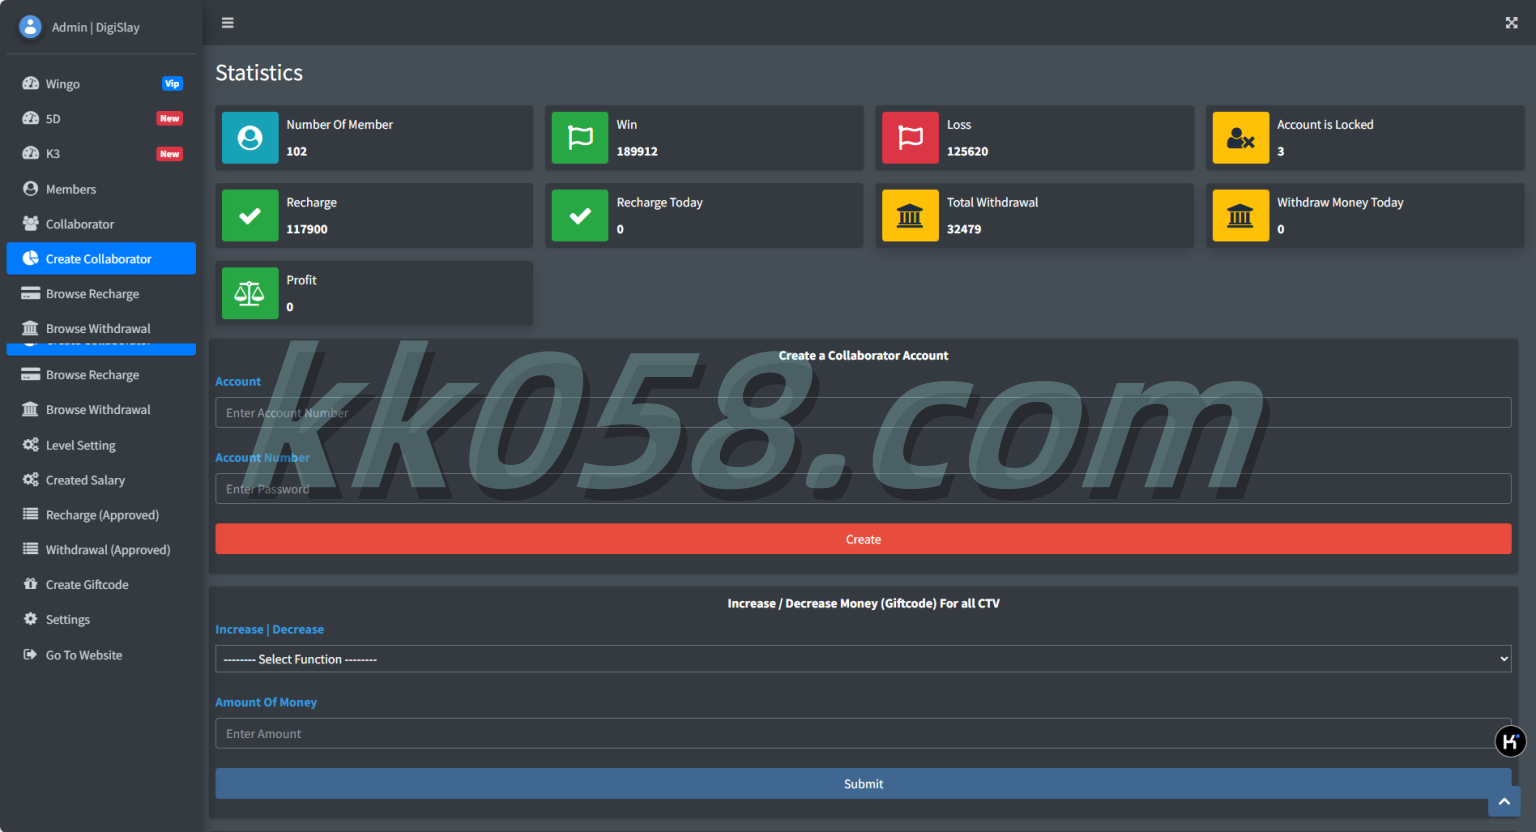1536x832 pixels.
Task: Click the Admin | DigiSlay title text
Action: [x=96, y=28]
